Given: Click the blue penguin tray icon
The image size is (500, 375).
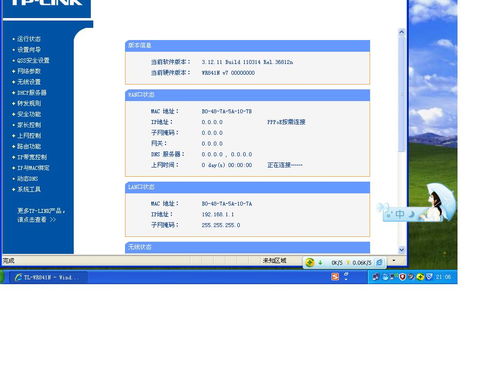Looking at the screenshot, I should point(385,277).
